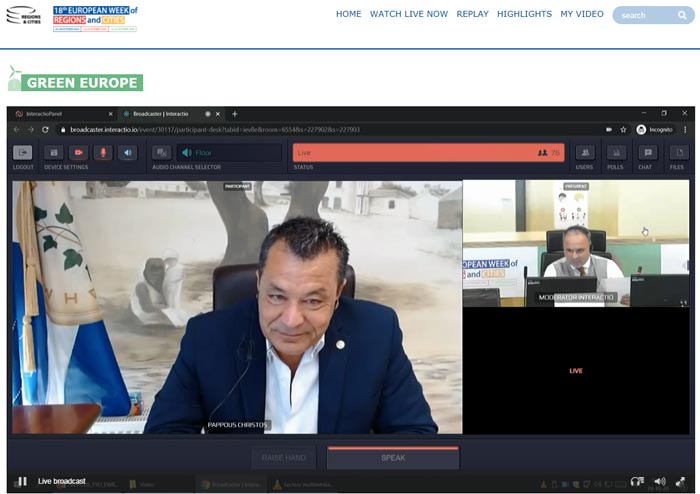Switch to the InteractioPanel browser tab
Image resolution: width=700 pixels, height=494 pixels.
coord(63,114)
